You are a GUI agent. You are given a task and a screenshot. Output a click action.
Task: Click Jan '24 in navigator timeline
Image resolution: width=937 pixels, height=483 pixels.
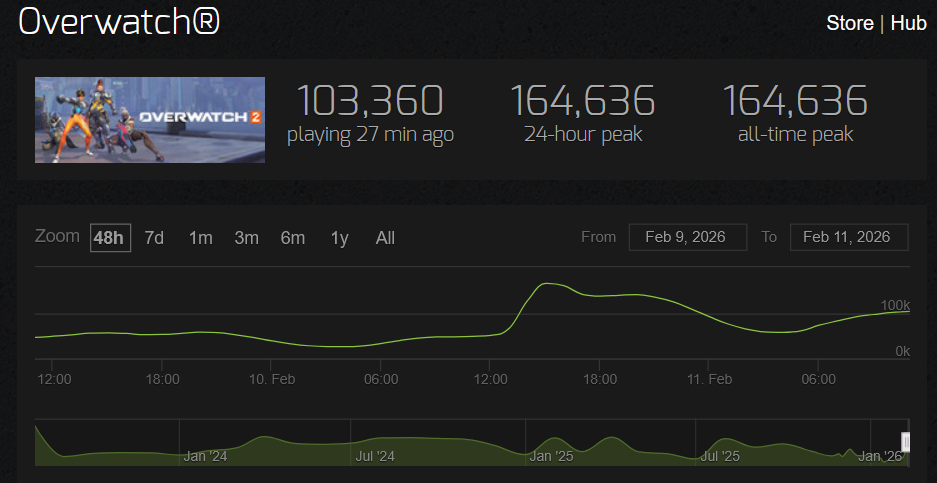(205, 457)
